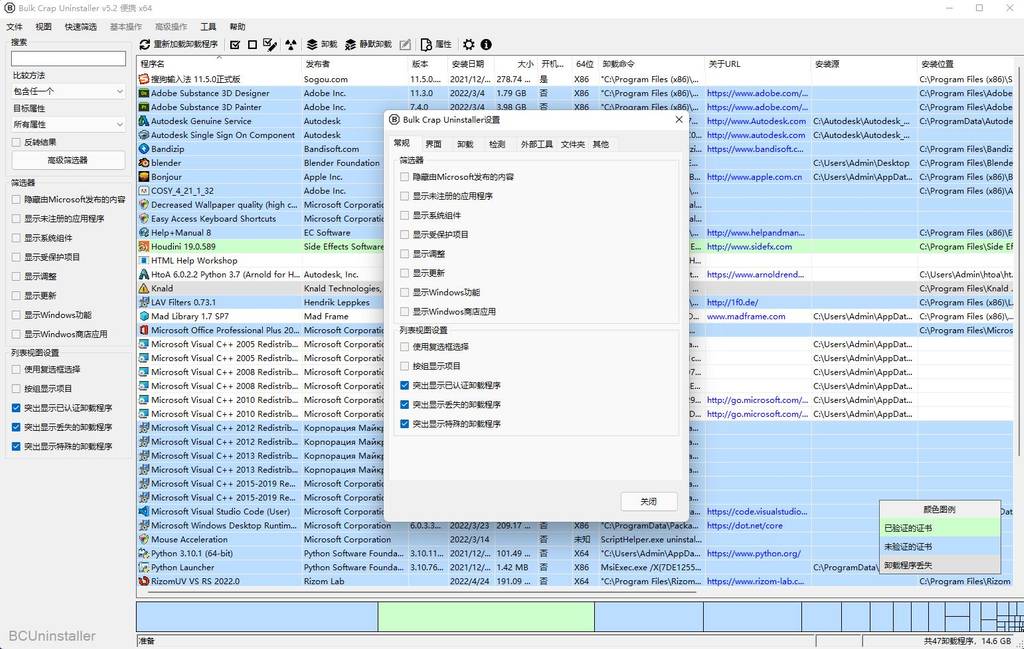The height and width of the screenshot is (649, 1024).
Task: Click the 搜索 search input field
Action: click(x=67, y=57)
